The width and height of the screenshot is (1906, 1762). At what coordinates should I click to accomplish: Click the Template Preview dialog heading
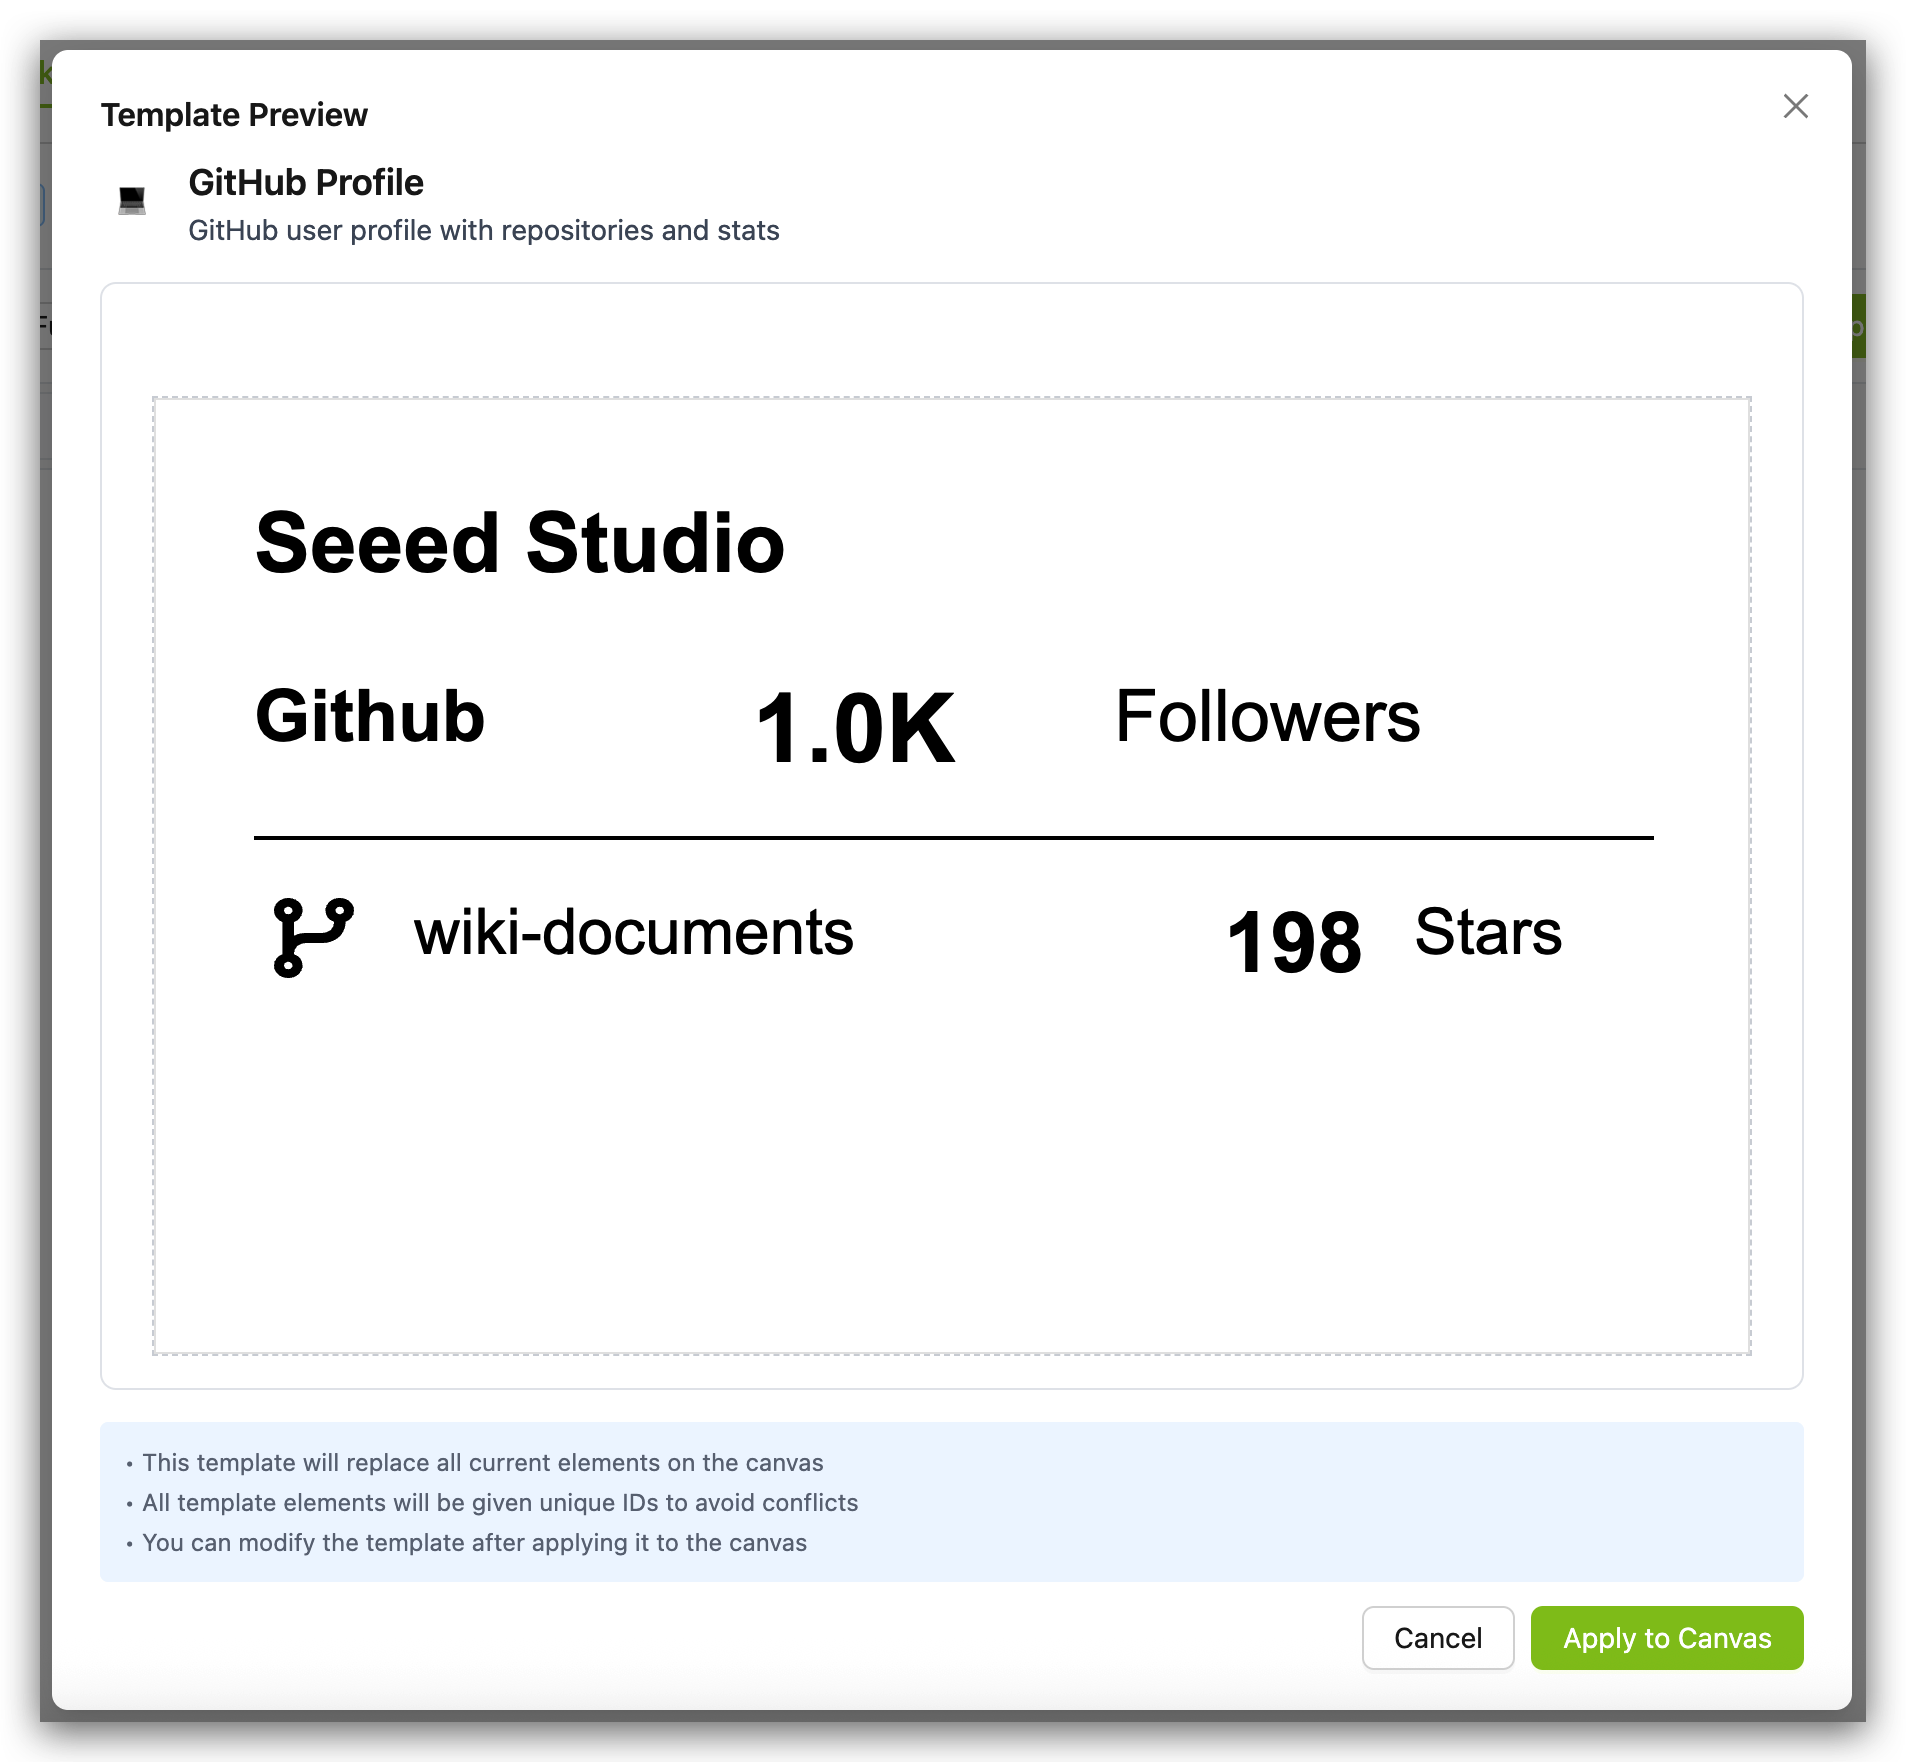click(234, 115)
